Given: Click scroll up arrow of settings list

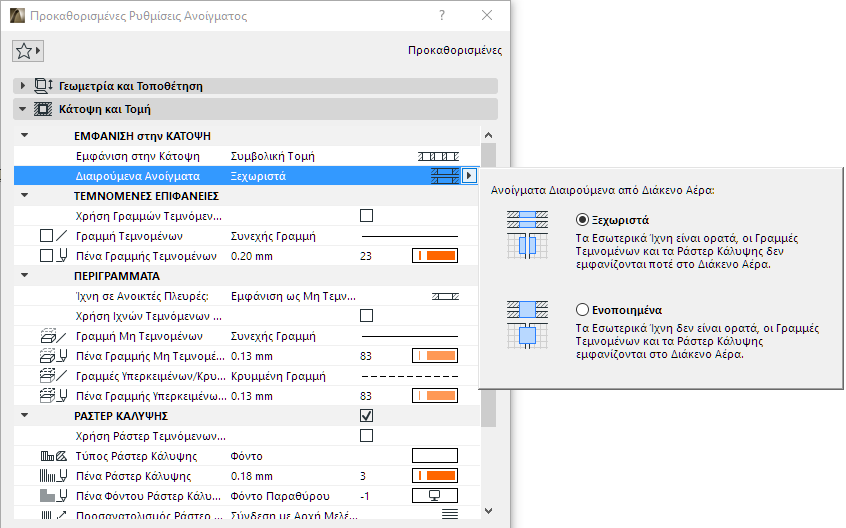Looking at the screenshot, I should [488, 135].
